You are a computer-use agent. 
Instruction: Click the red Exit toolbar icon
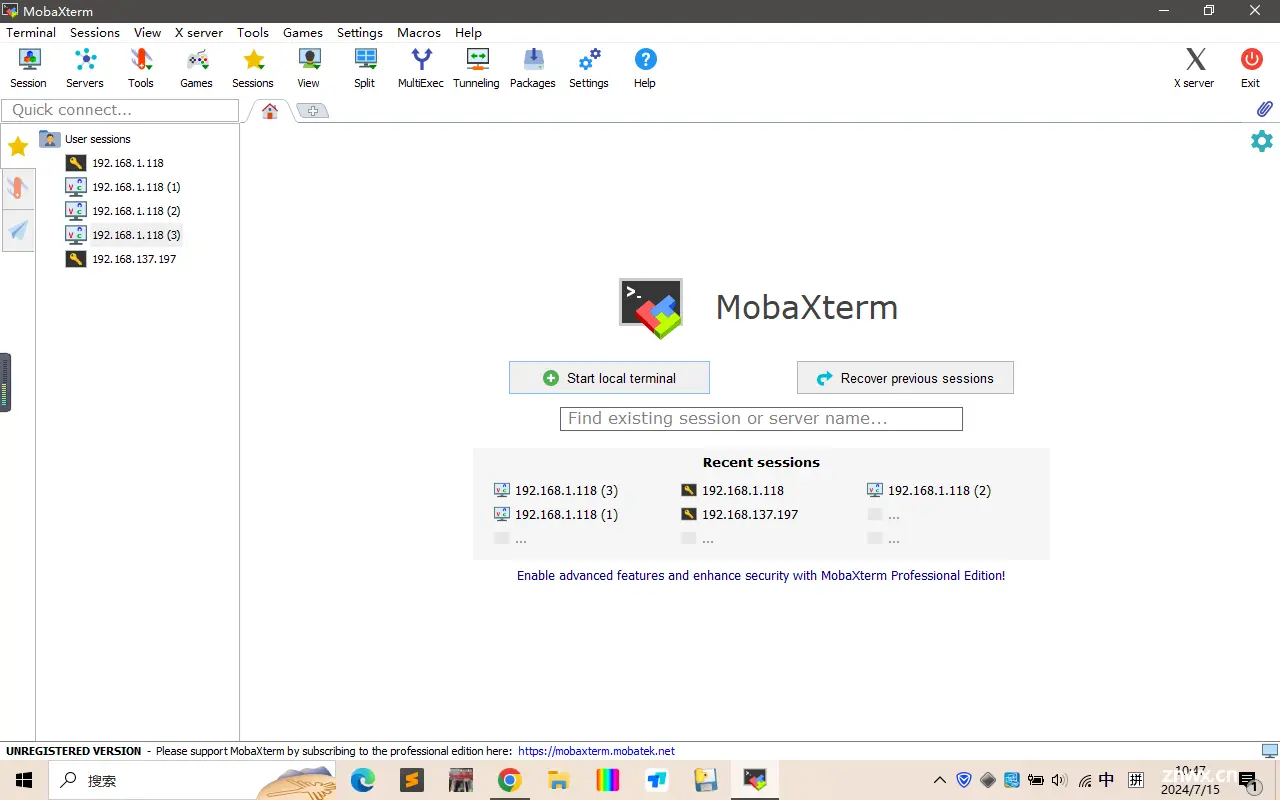tap(1251, 68)
